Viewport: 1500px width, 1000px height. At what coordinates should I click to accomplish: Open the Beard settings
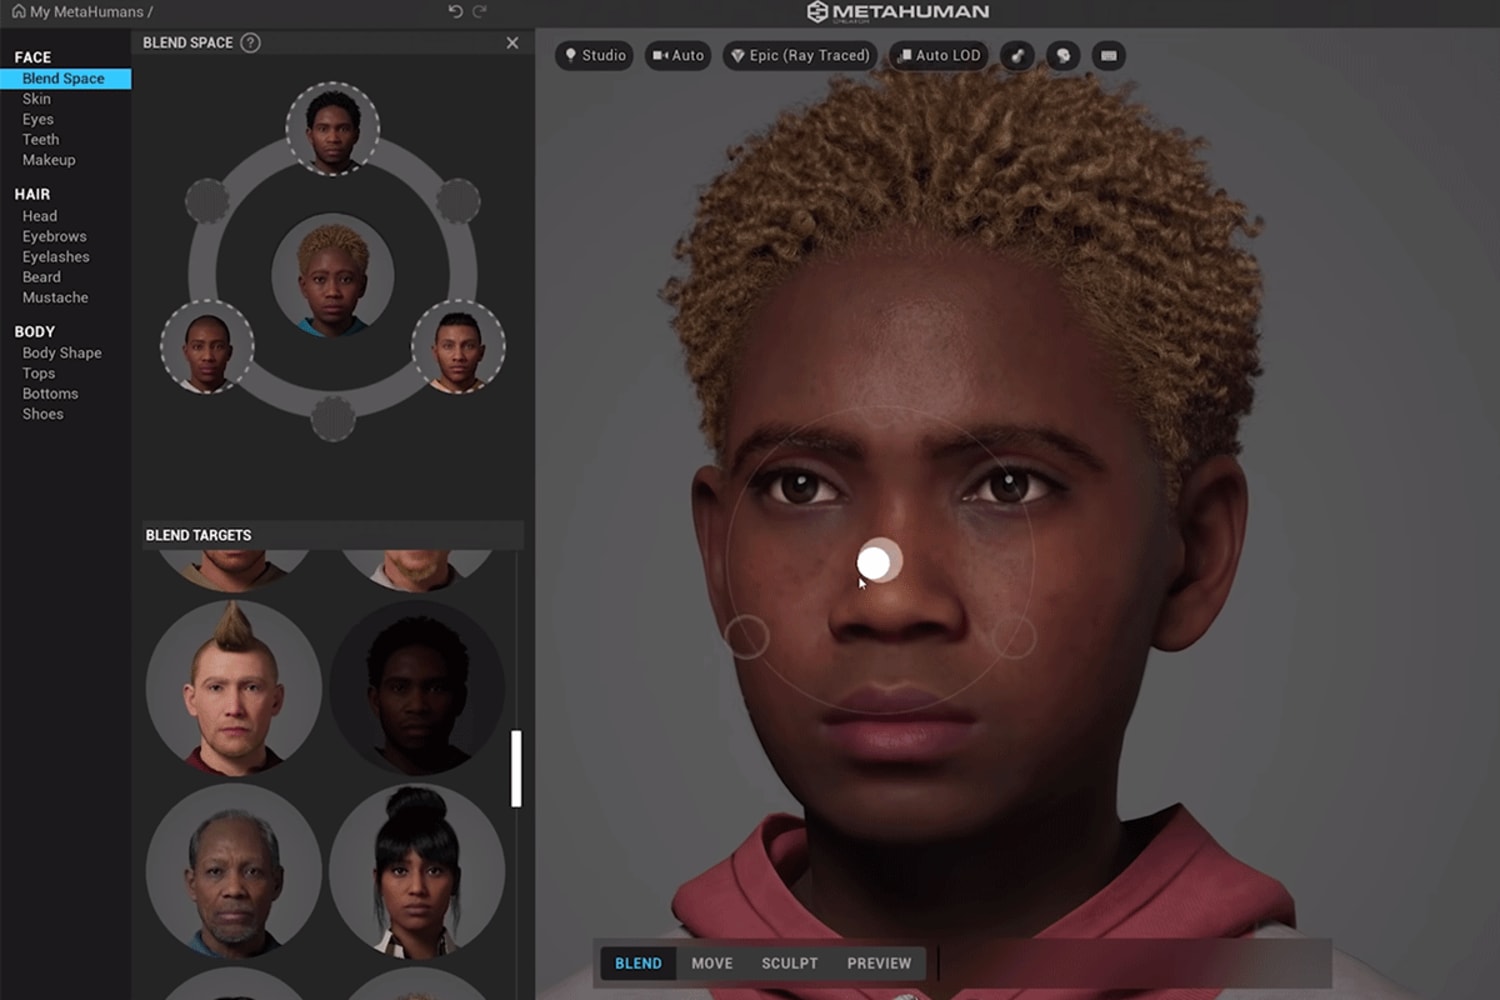42,277
